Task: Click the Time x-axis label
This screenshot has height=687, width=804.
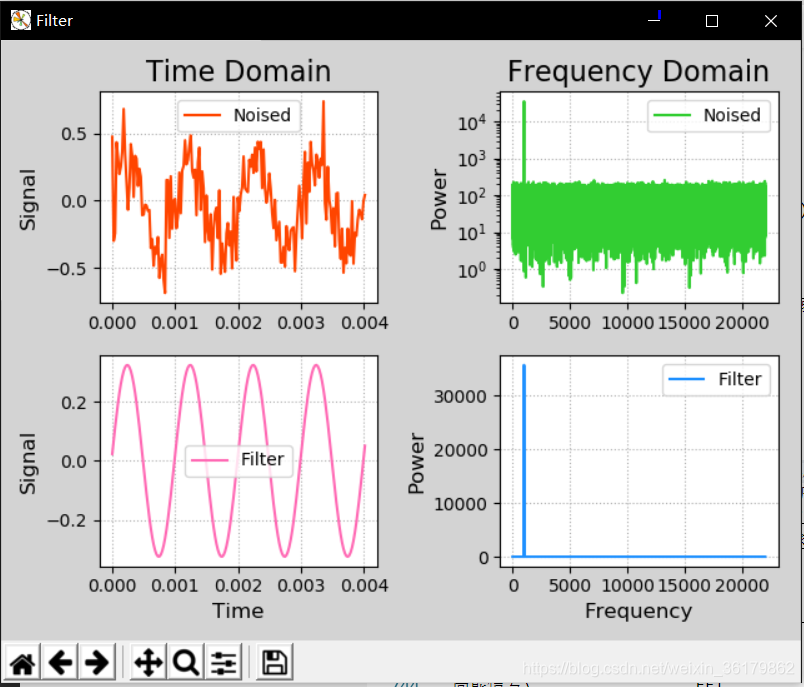Action: (238, 611)
